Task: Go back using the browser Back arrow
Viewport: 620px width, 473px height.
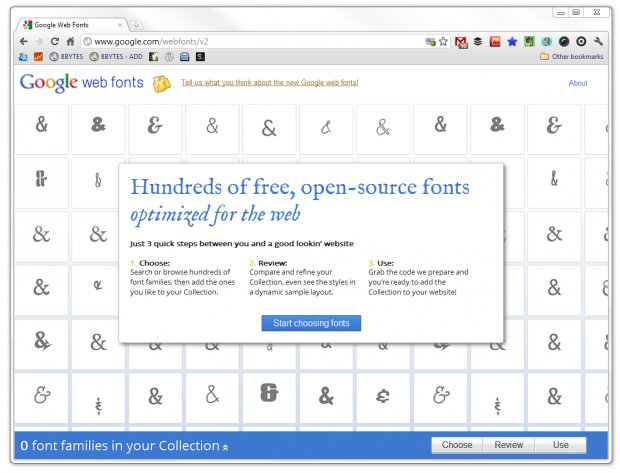Action: (24, 41)
